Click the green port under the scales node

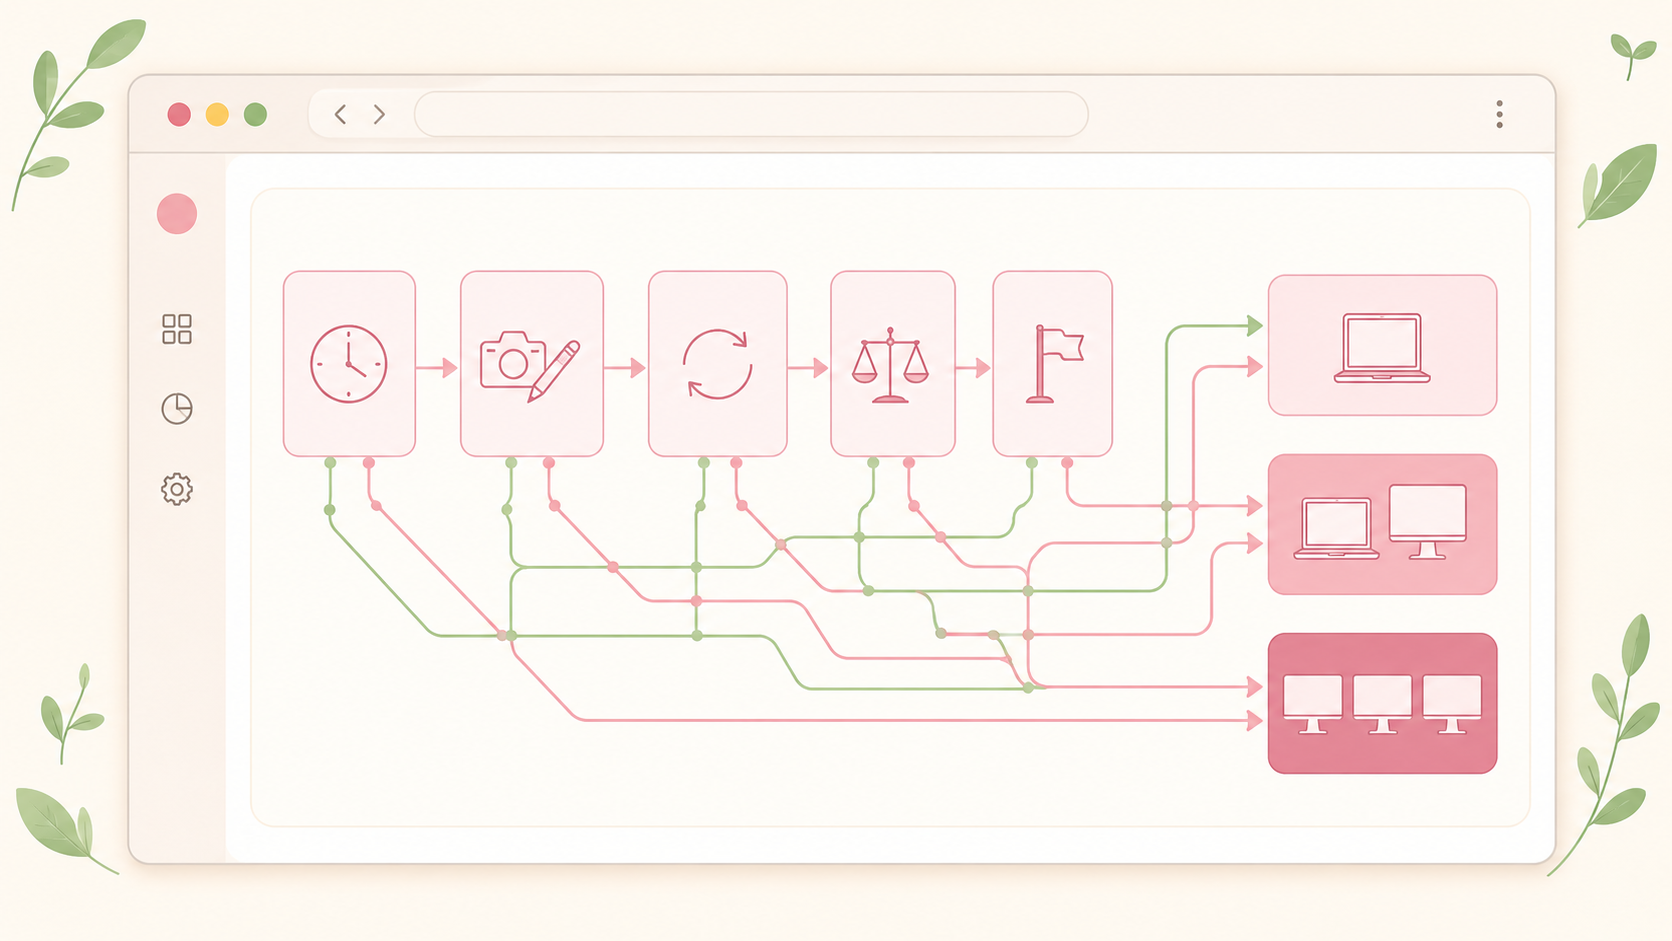click(x=873, y=463)
